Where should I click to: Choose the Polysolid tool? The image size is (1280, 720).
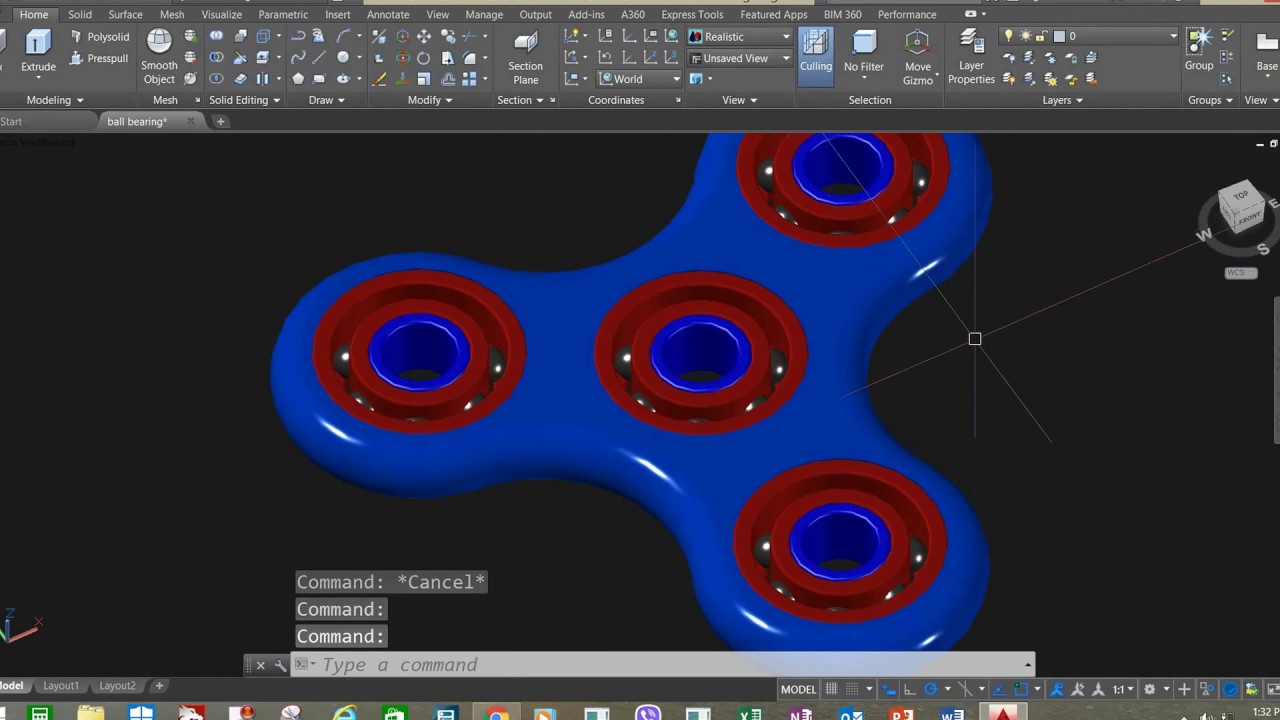(100, 37)
